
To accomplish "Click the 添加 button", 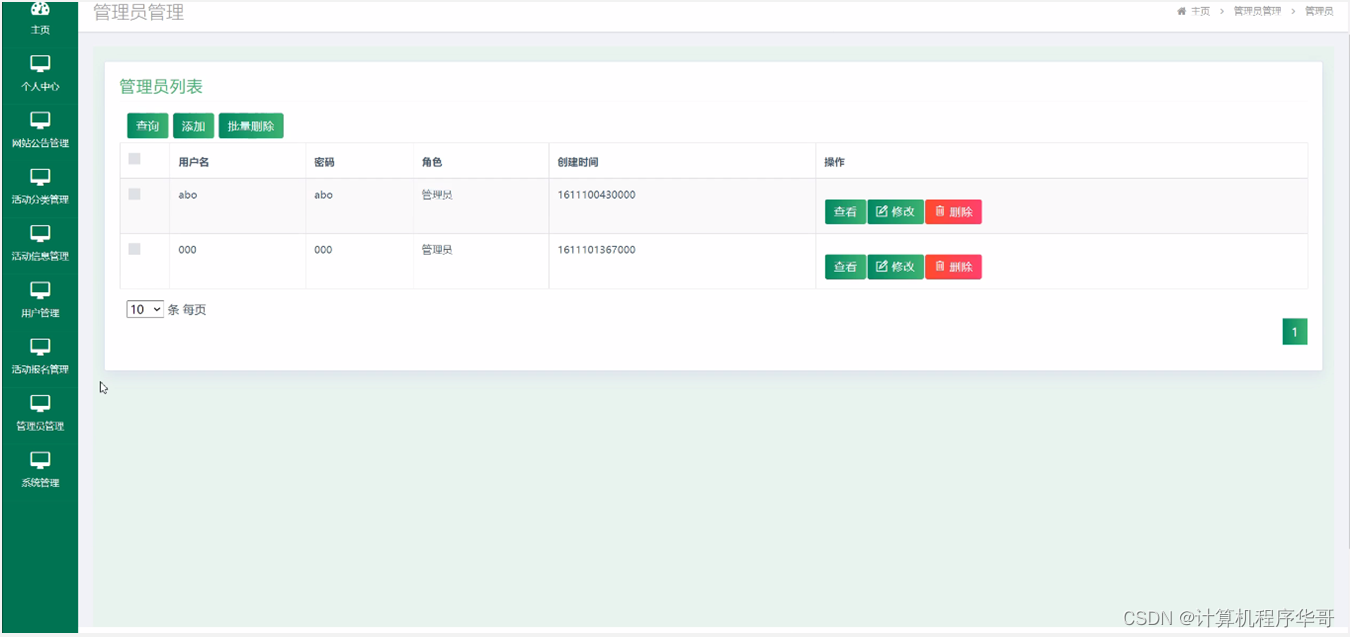I will [193, 126].
